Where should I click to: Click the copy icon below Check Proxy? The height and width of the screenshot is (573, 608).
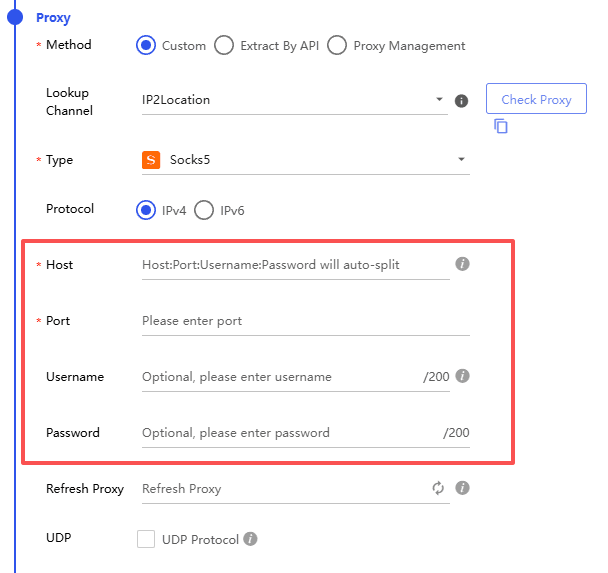[501, 127]
